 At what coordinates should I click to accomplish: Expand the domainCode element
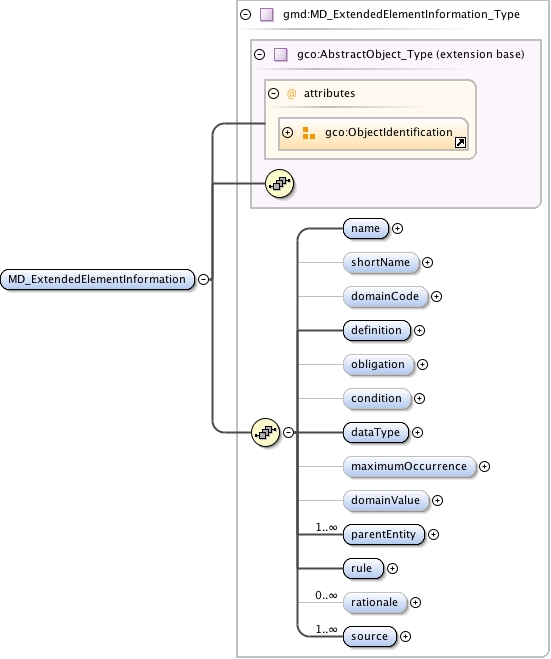tap(437, 296)
